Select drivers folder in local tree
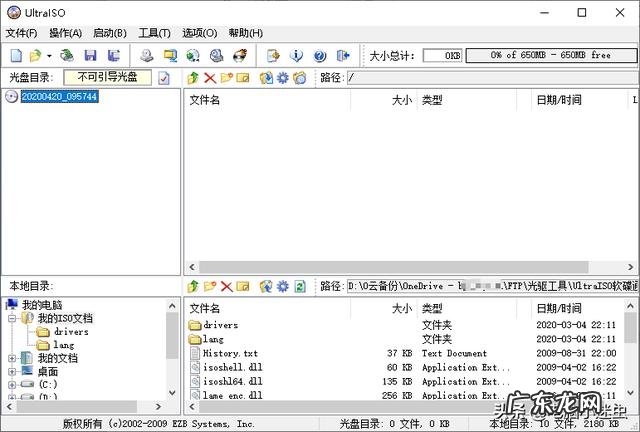This screenshot has width=640, height=432. [x=71, y=332]
